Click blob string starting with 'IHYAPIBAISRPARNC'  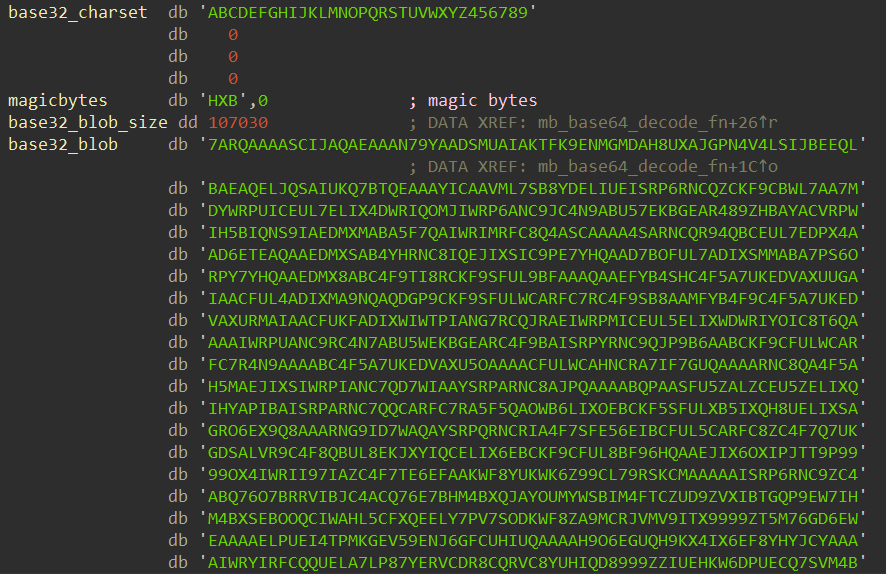pyautogui.click(x=533, y=409)
